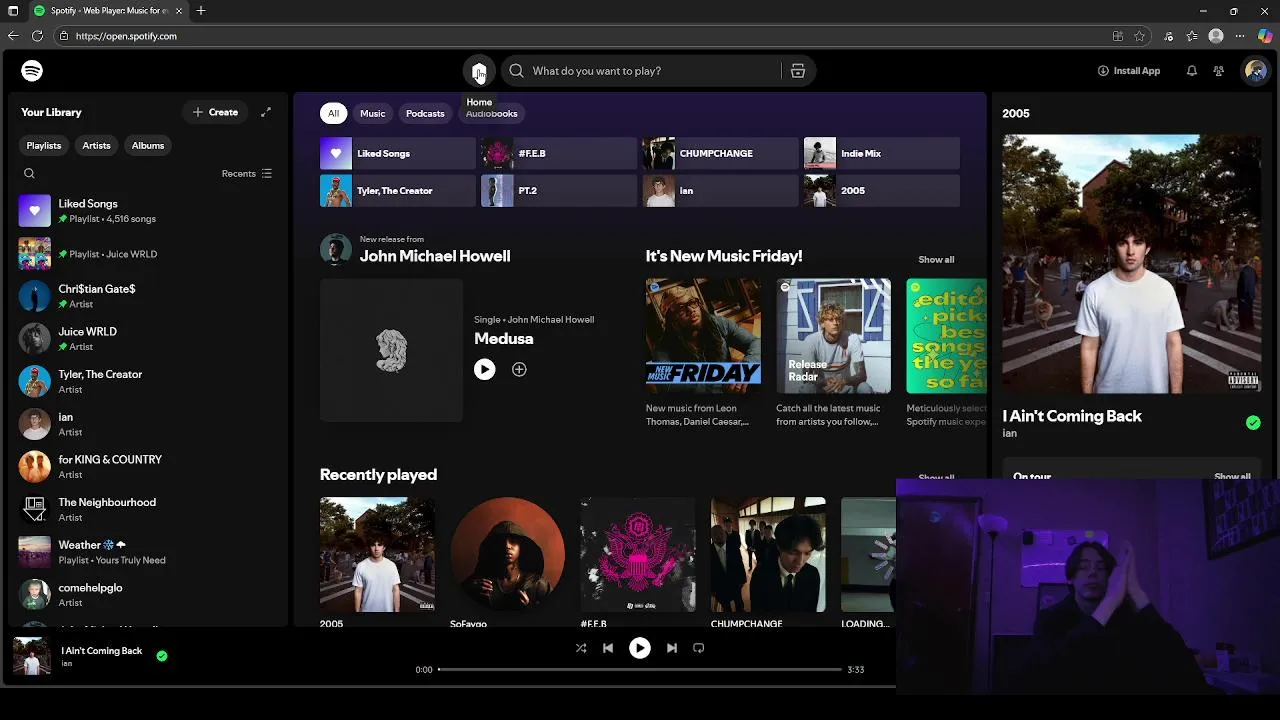1280x720 pixels.
Task: Open Liked Songs shortcut tile
Action: [398, 153]
